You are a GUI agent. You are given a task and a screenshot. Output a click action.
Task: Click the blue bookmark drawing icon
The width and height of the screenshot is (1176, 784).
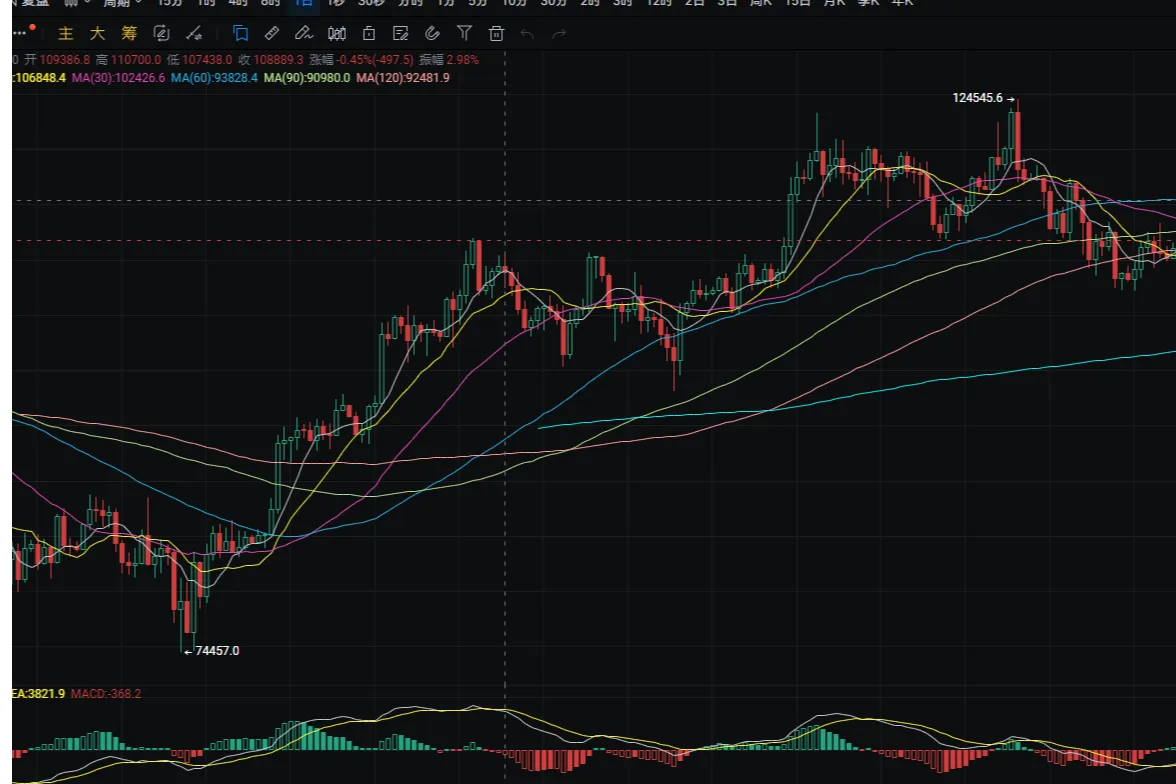click(240, 33)
